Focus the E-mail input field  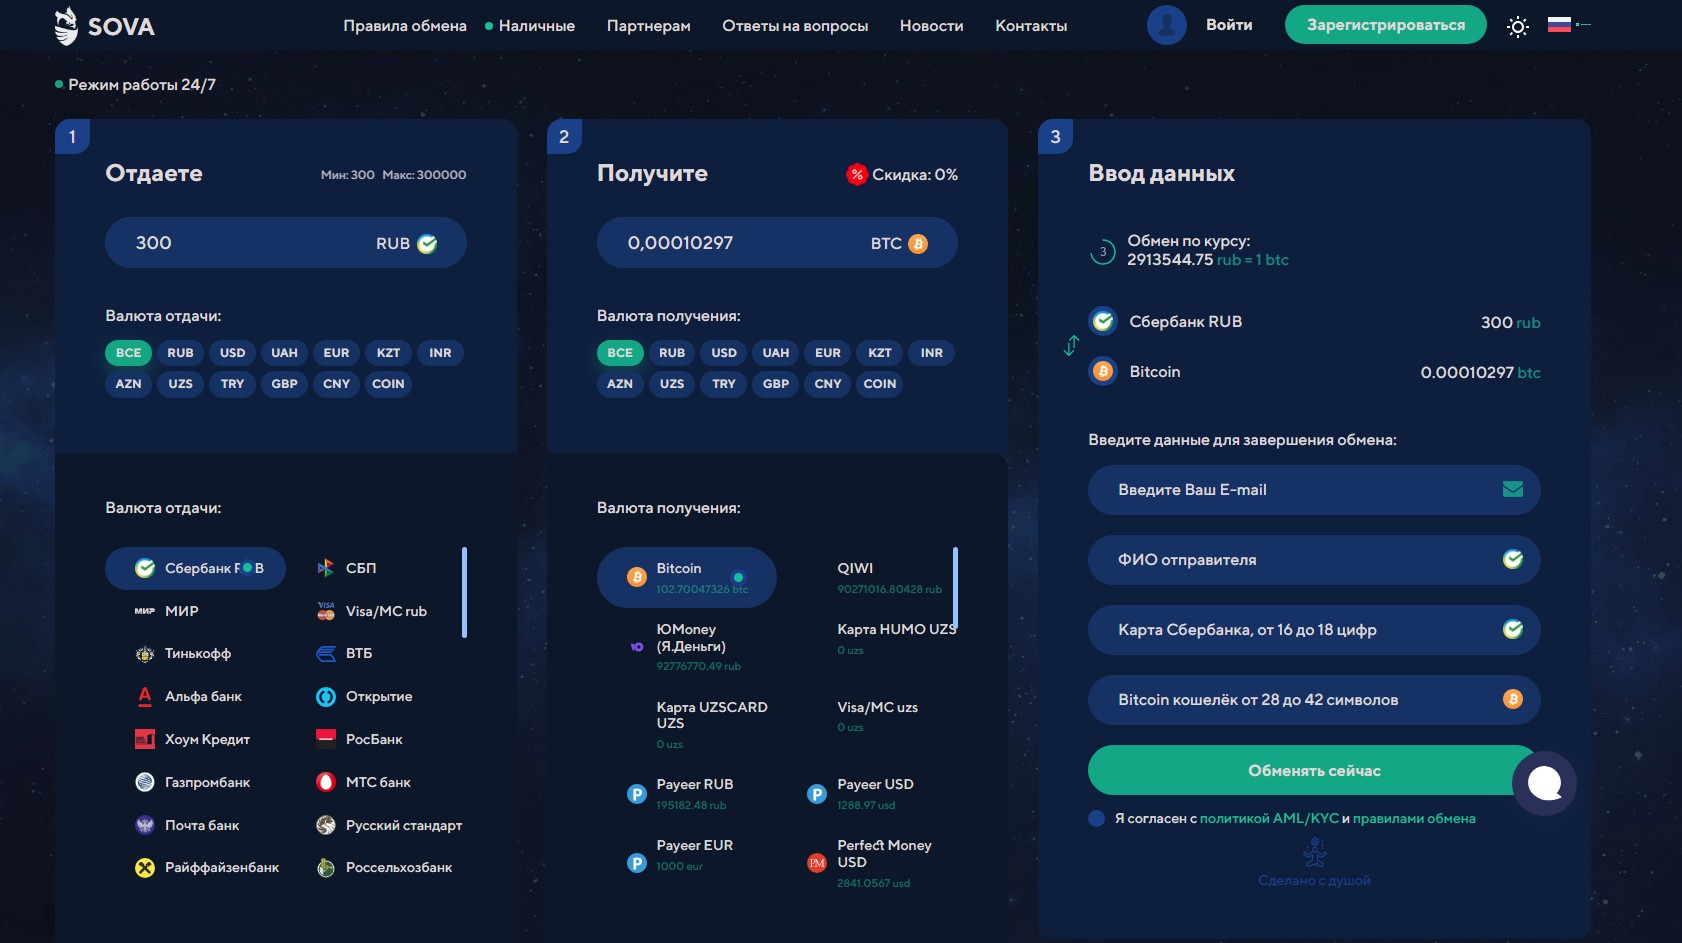[x=1313, y=490]
